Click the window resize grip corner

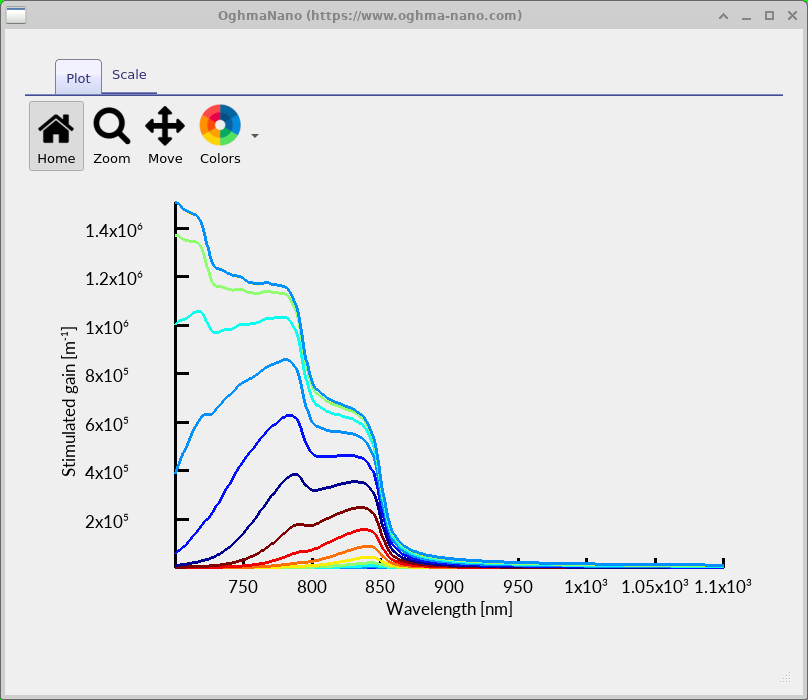pos(785,677)
